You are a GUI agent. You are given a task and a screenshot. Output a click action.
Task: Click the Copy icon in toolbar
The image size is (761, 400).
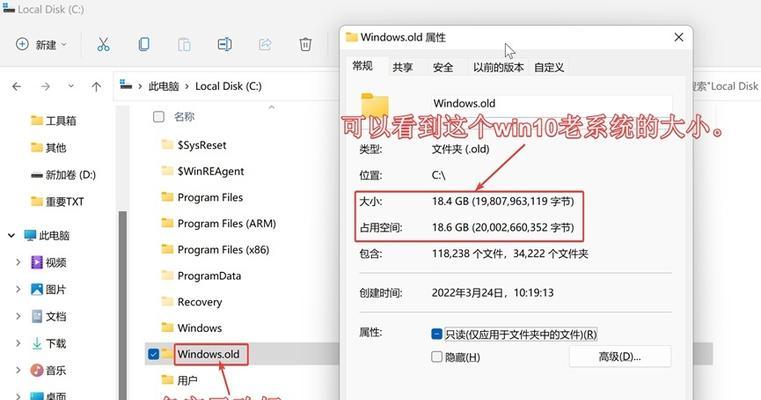coord(144,45)
